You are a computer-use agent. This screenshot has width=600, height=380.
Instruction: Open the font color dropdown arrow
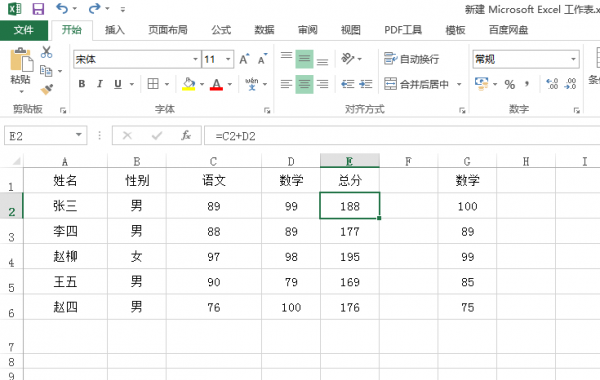(230, 84)
